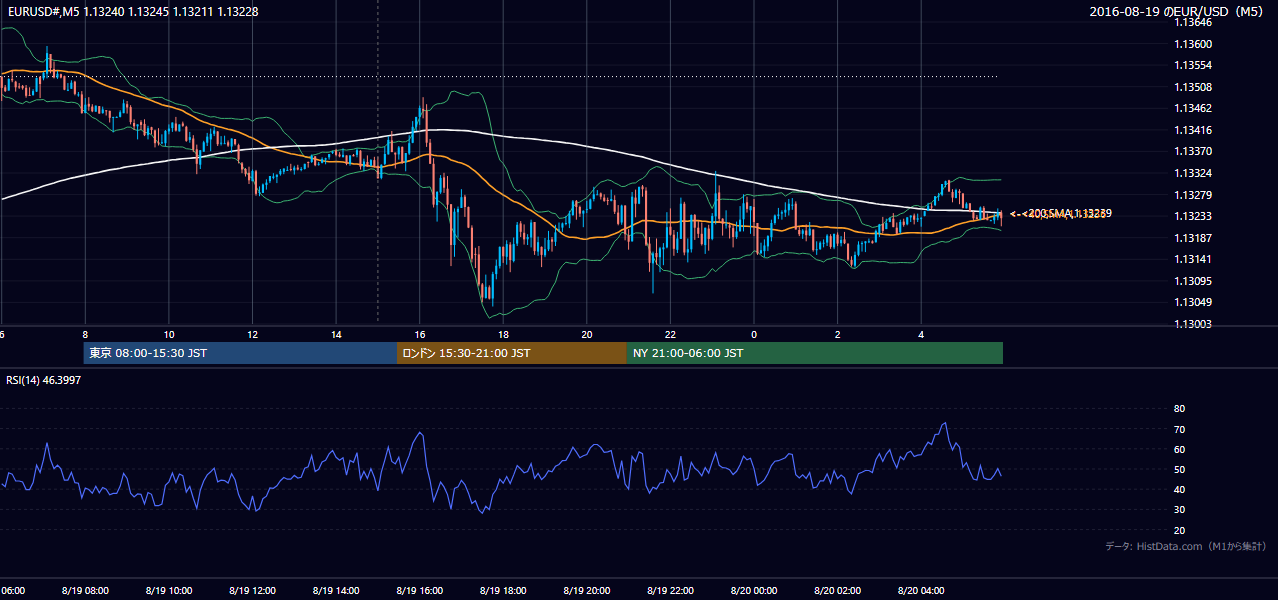Click RSI scale value 70

click(1179, 429)
